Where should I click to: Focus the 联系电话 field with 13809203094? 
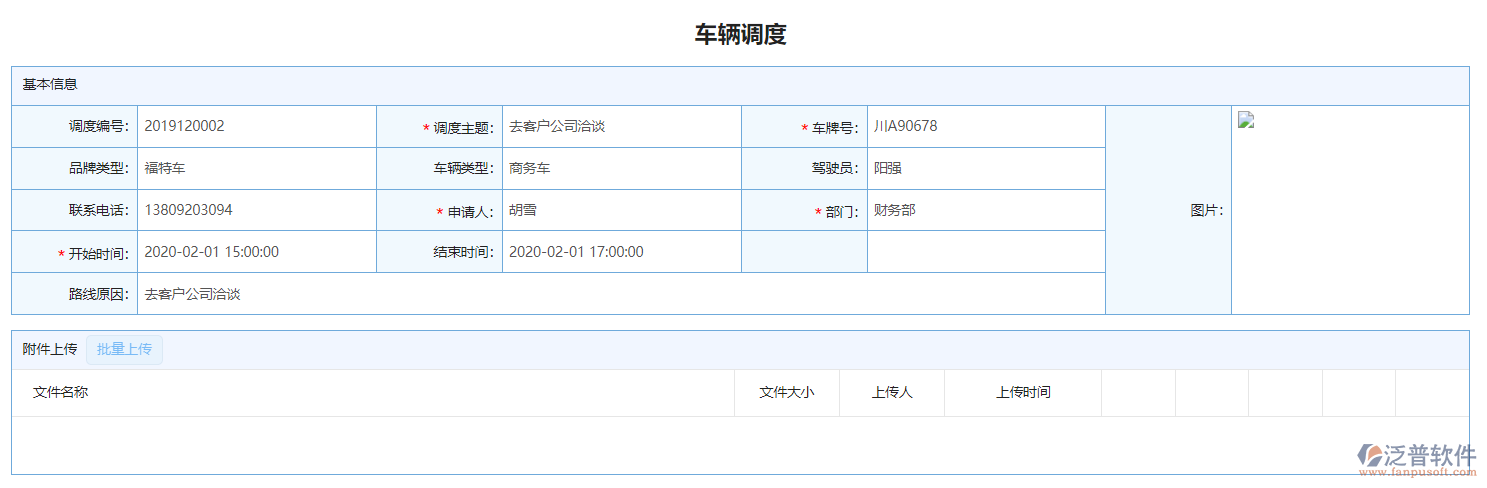click(x=256, y=210)
